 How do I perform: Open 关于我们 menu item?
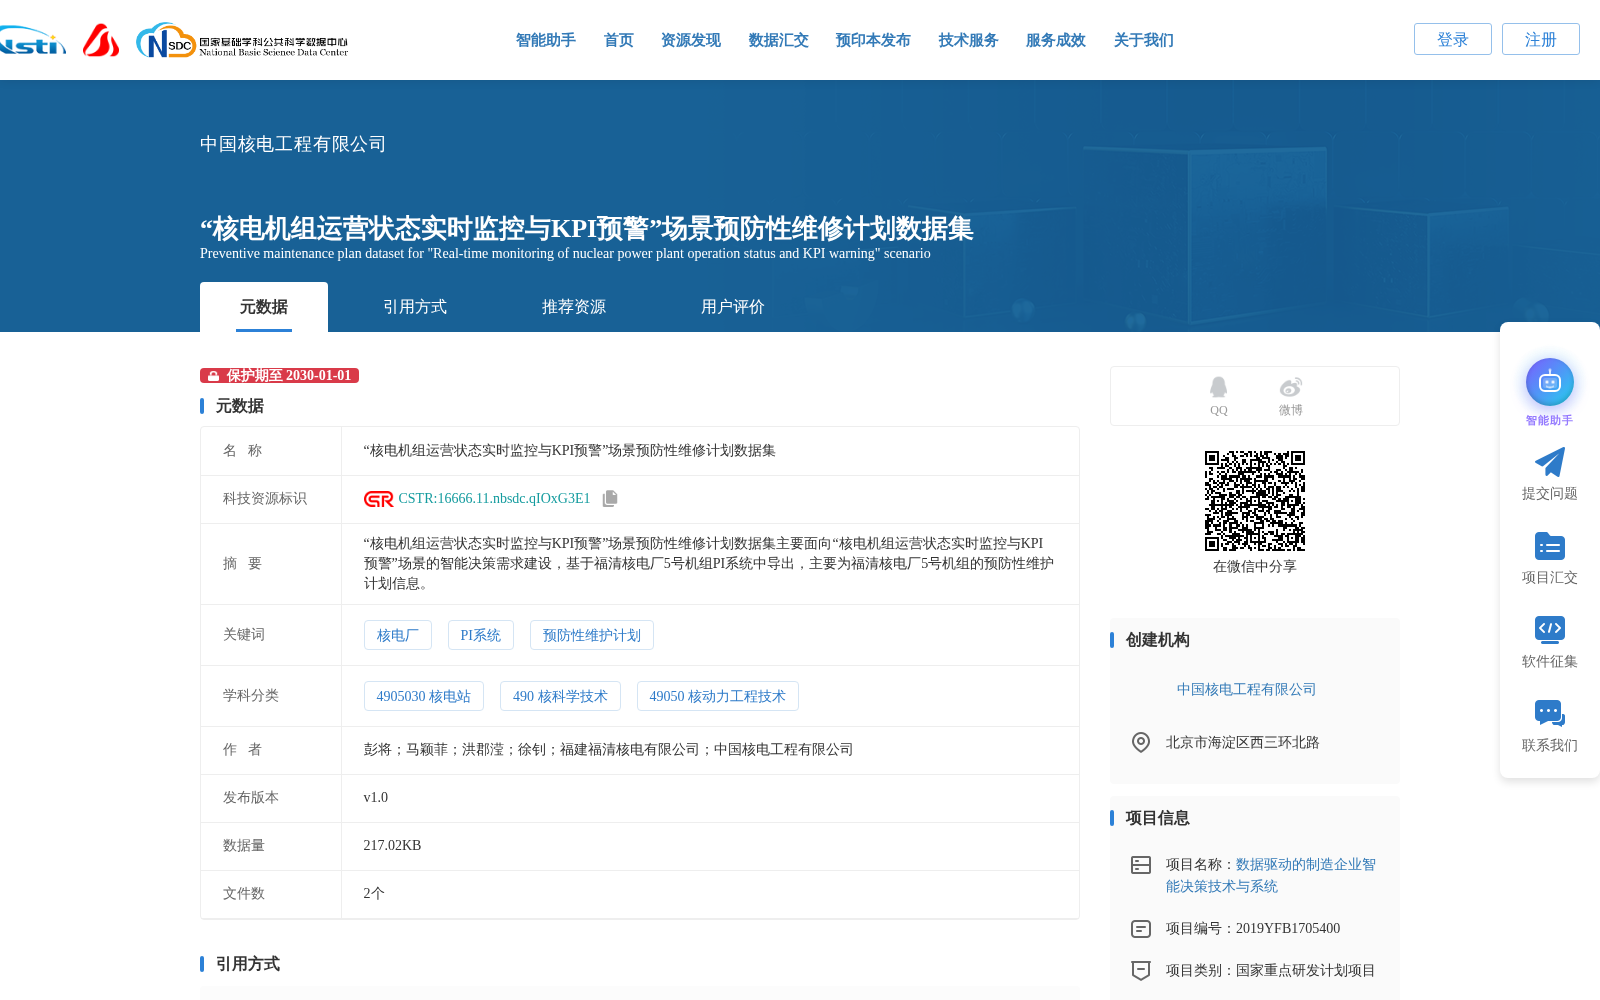[1144, 40]
